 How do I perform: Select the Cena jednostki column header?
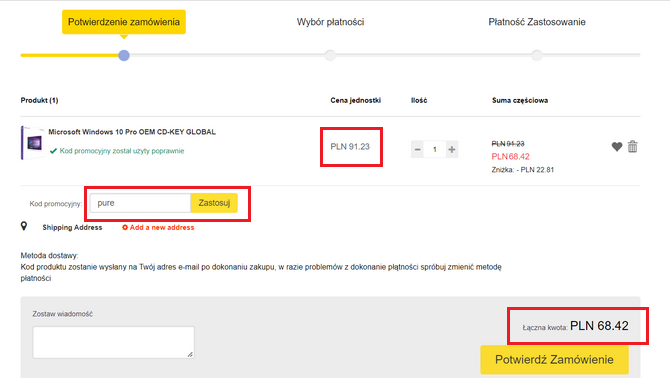click(x=356, y=100)
